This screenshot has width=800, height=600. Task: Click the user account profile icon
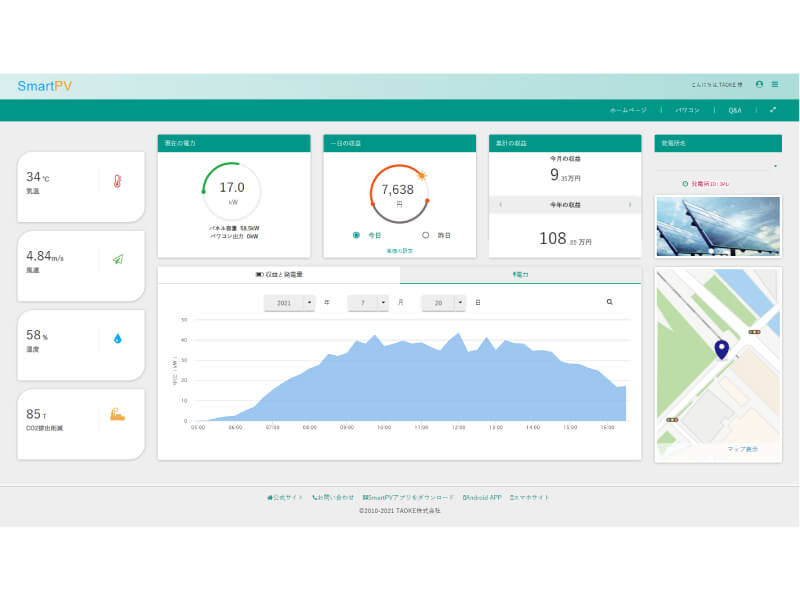pos(760,84)
